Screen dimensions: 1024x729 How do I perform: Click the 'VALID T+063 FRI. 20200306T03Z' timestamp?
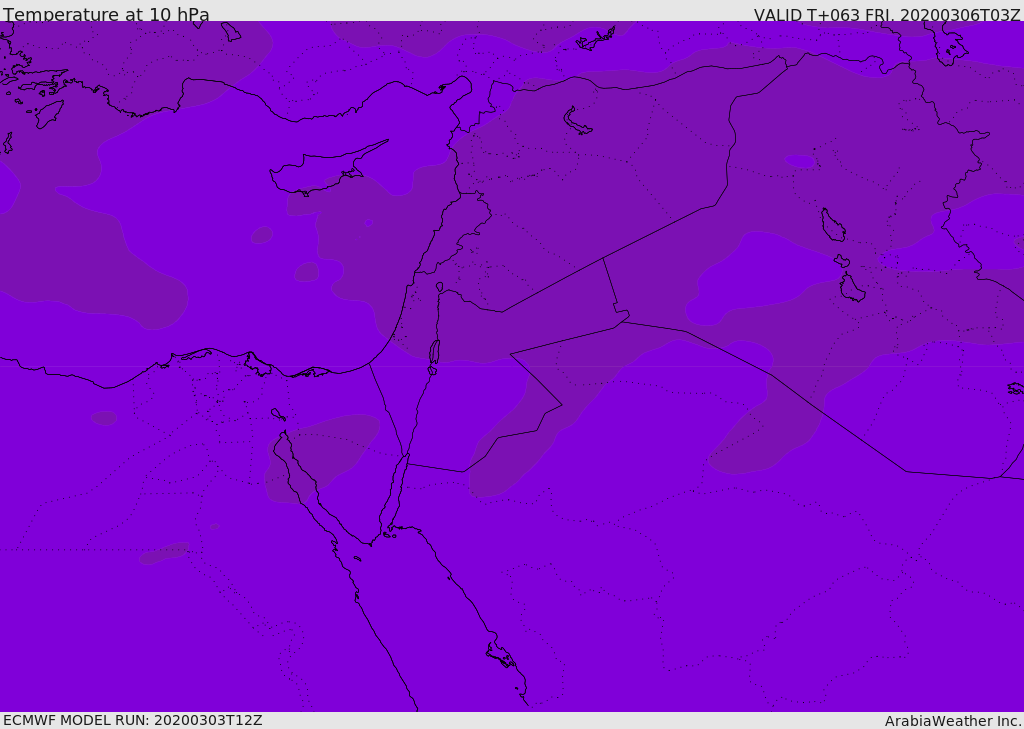887,15
